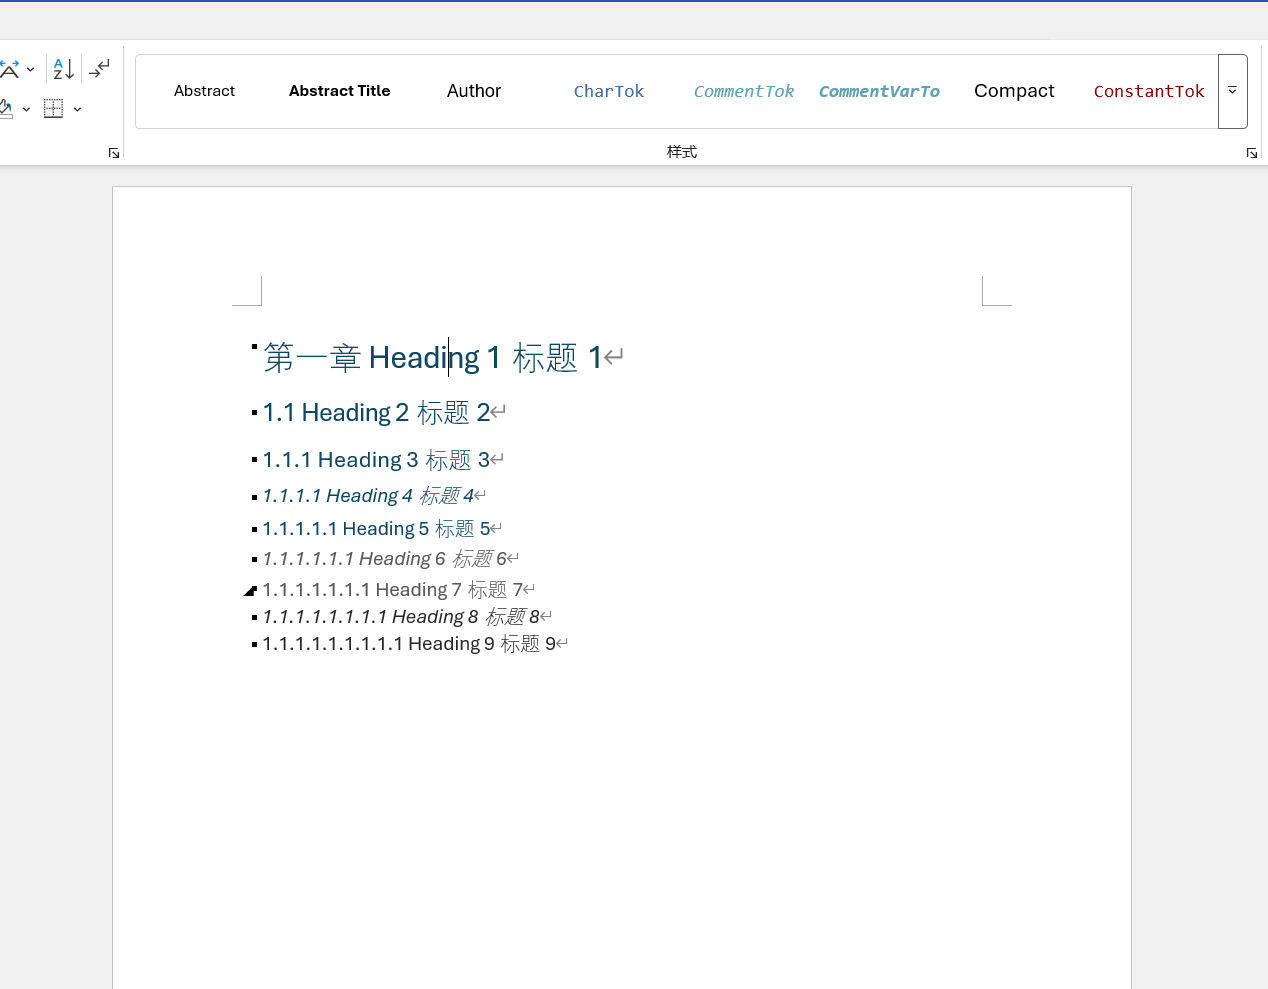Expand the Borders dropdown arrow

point(77,109)
